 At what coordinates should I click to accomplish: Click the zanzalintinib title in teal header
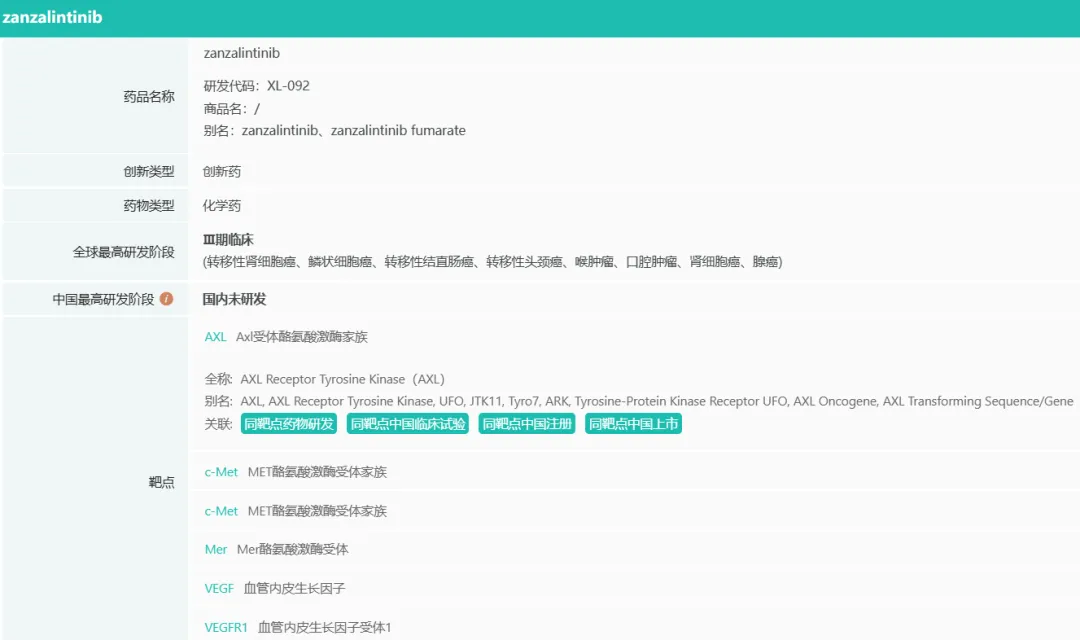[x=52, y=18]
